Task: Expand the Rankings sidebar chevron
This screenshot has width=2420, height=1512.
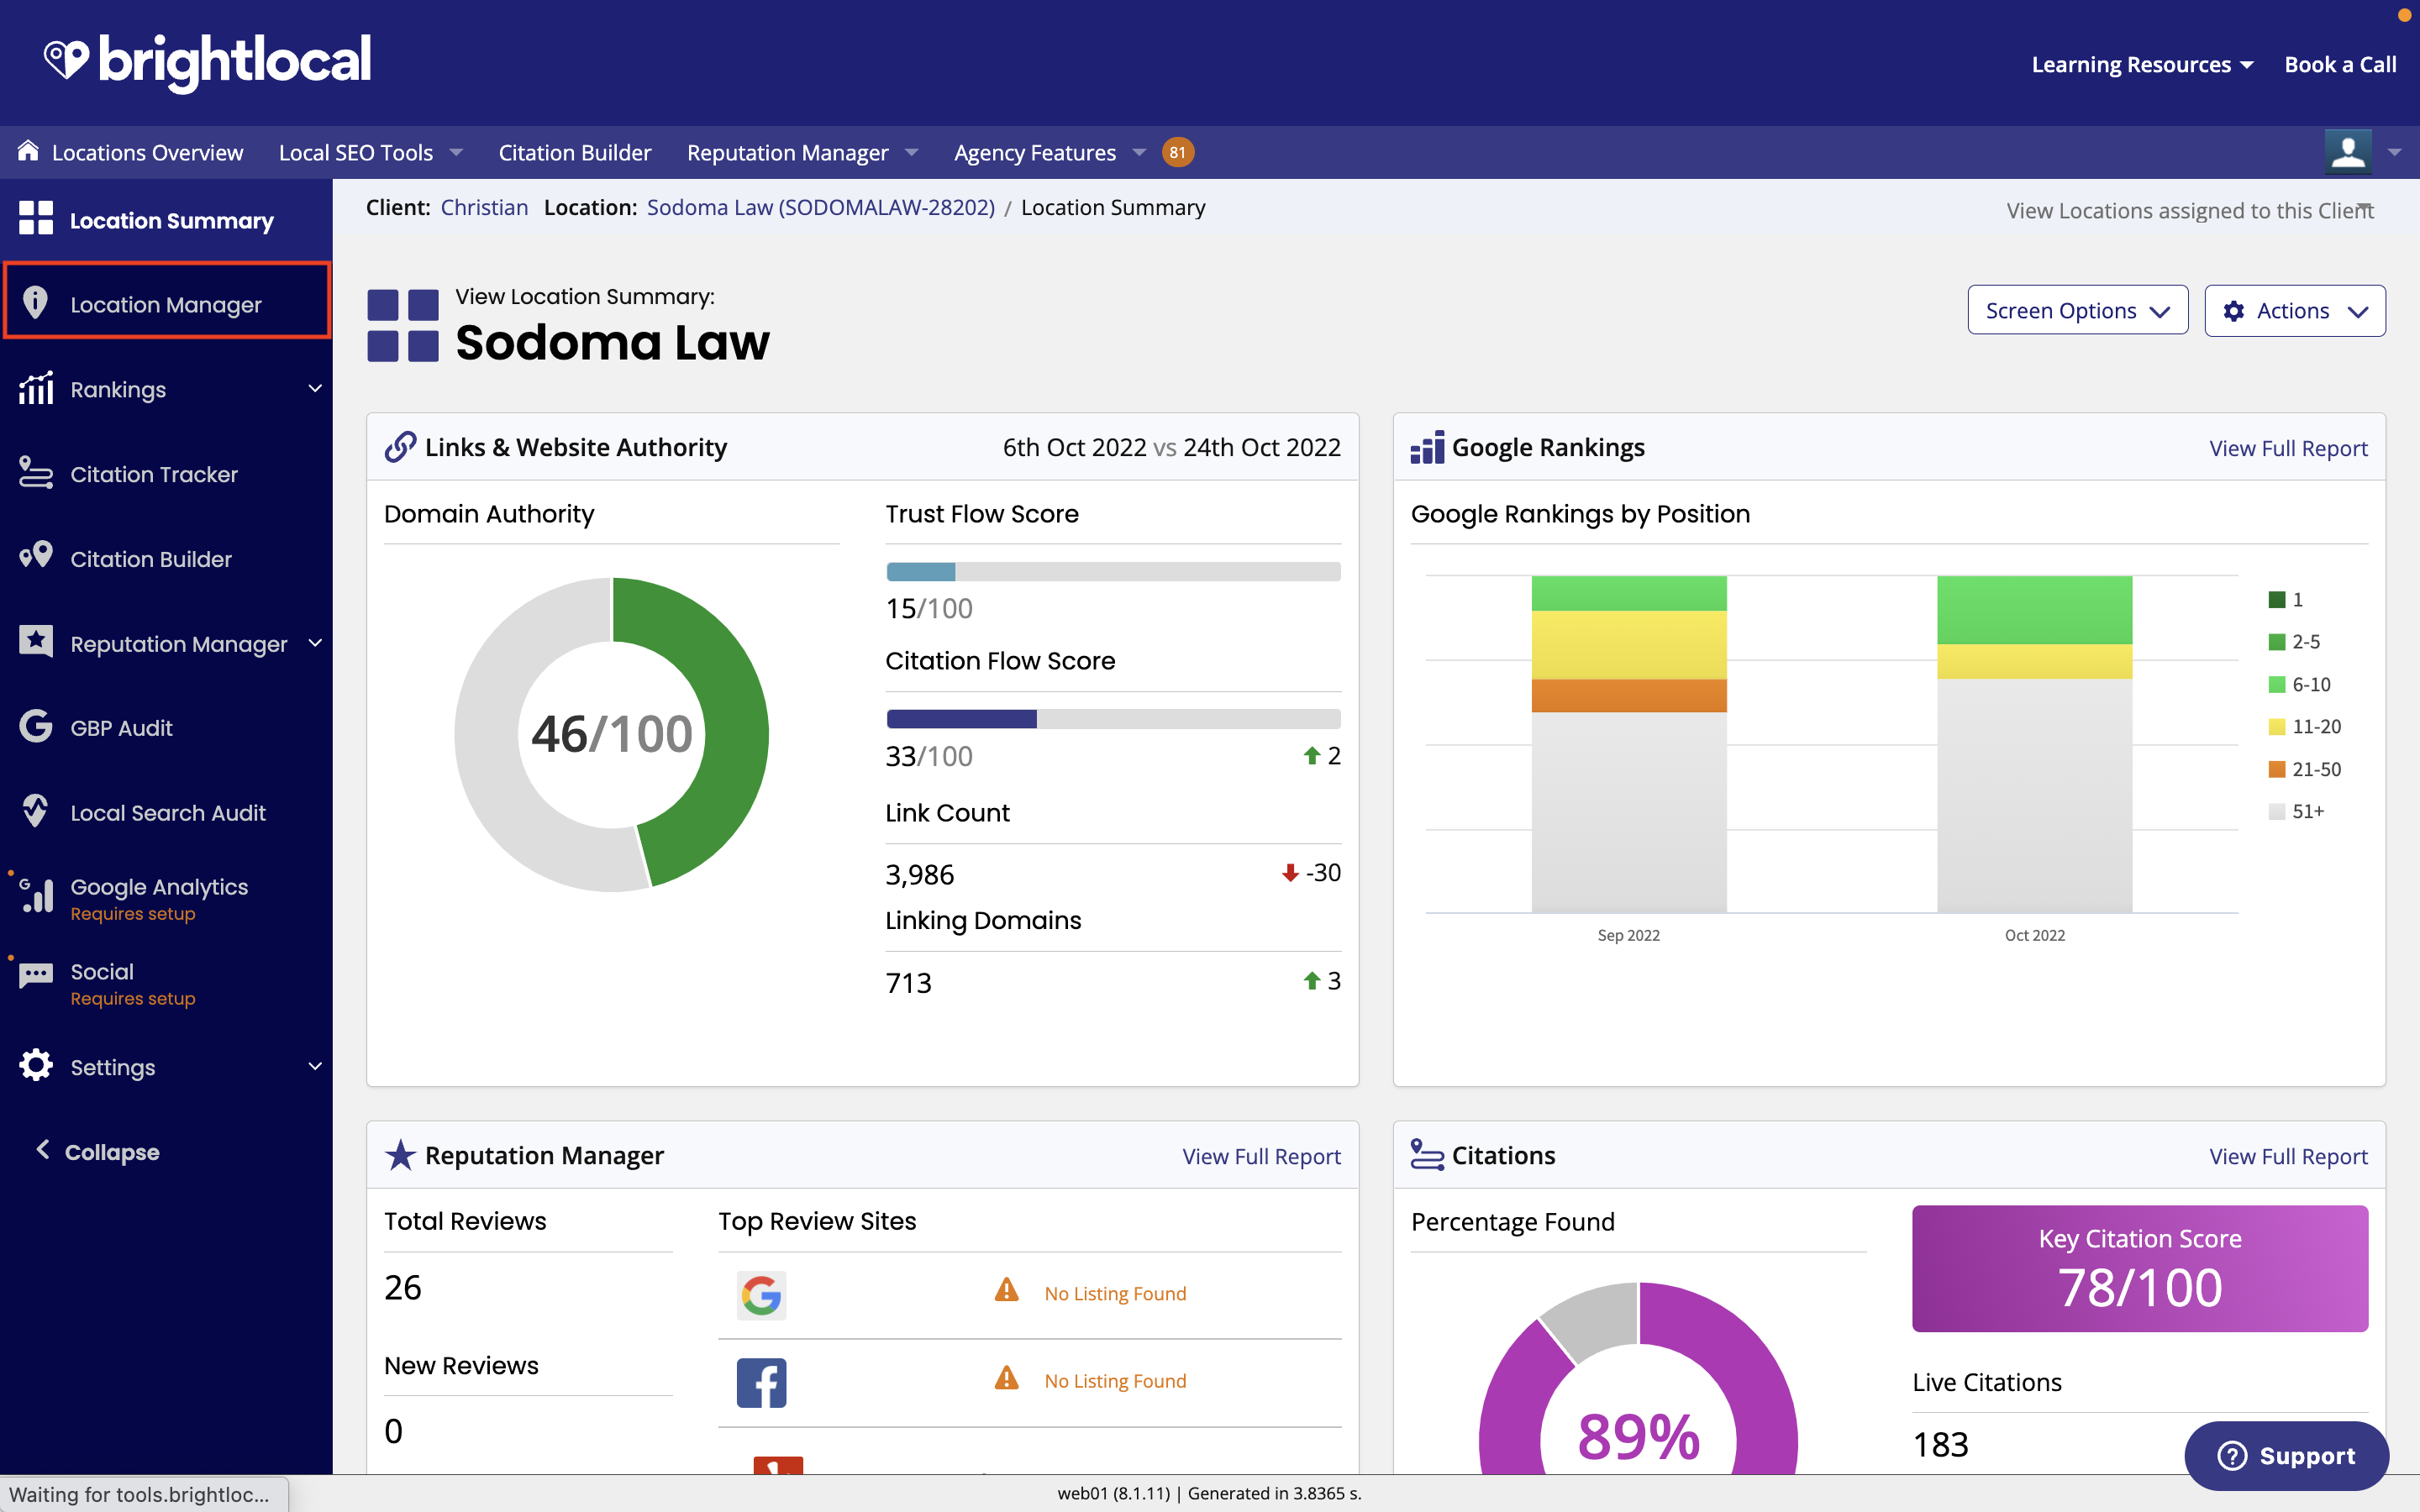Action: tap(315, 388)
